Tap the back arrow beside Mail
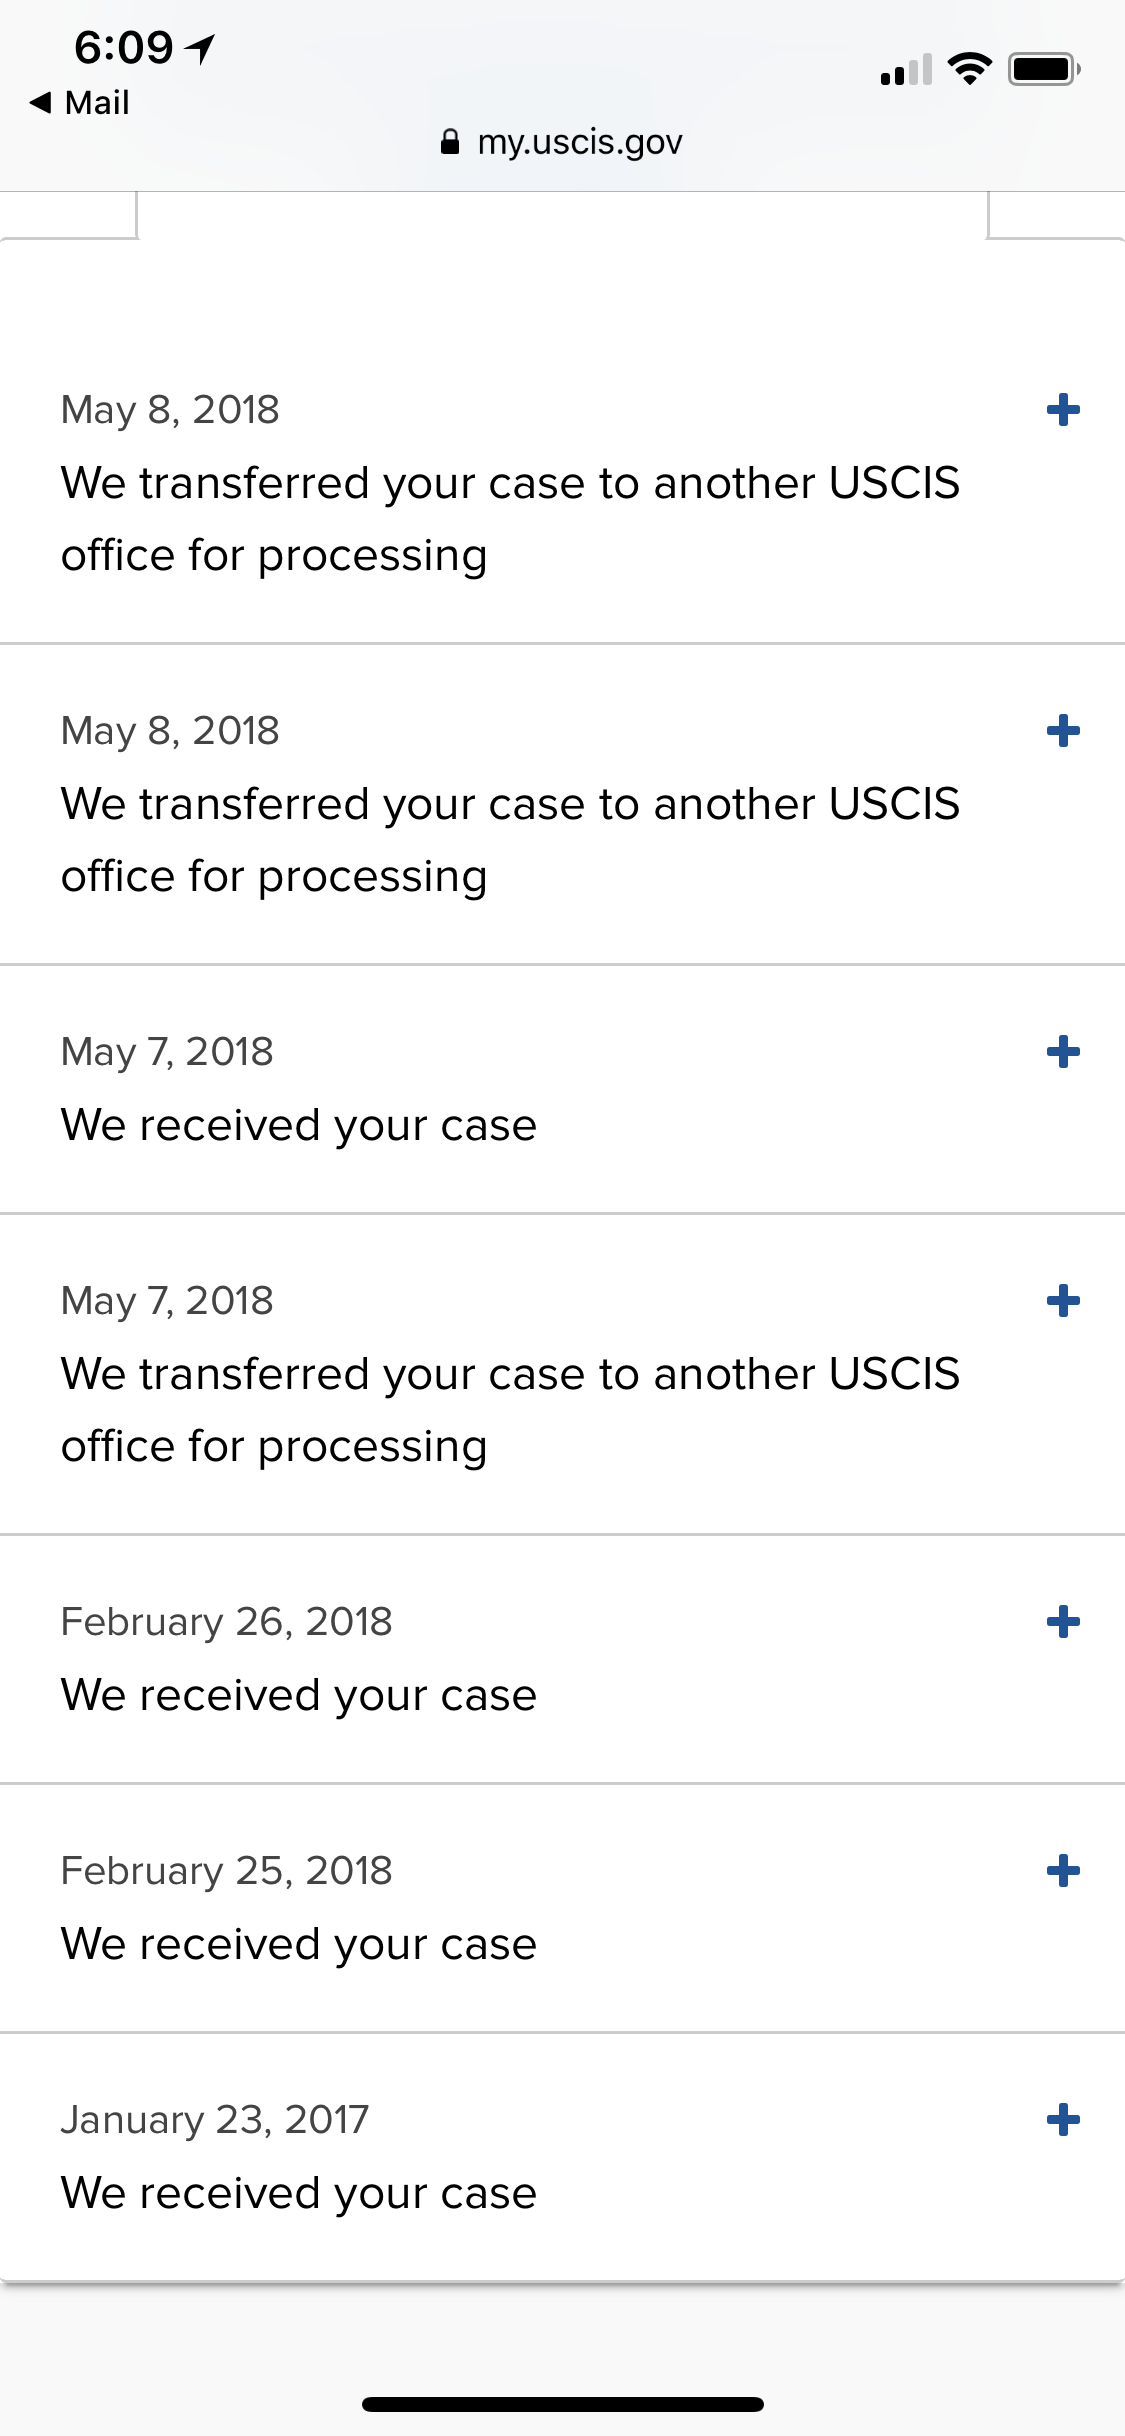This screenshot has height=2436, width=1125. (x=41, y=102)
